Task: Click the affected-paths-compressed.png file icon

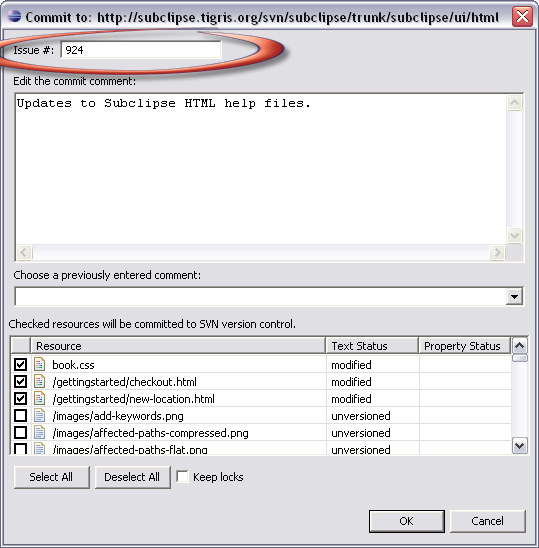Action: [x=39, y=433]
